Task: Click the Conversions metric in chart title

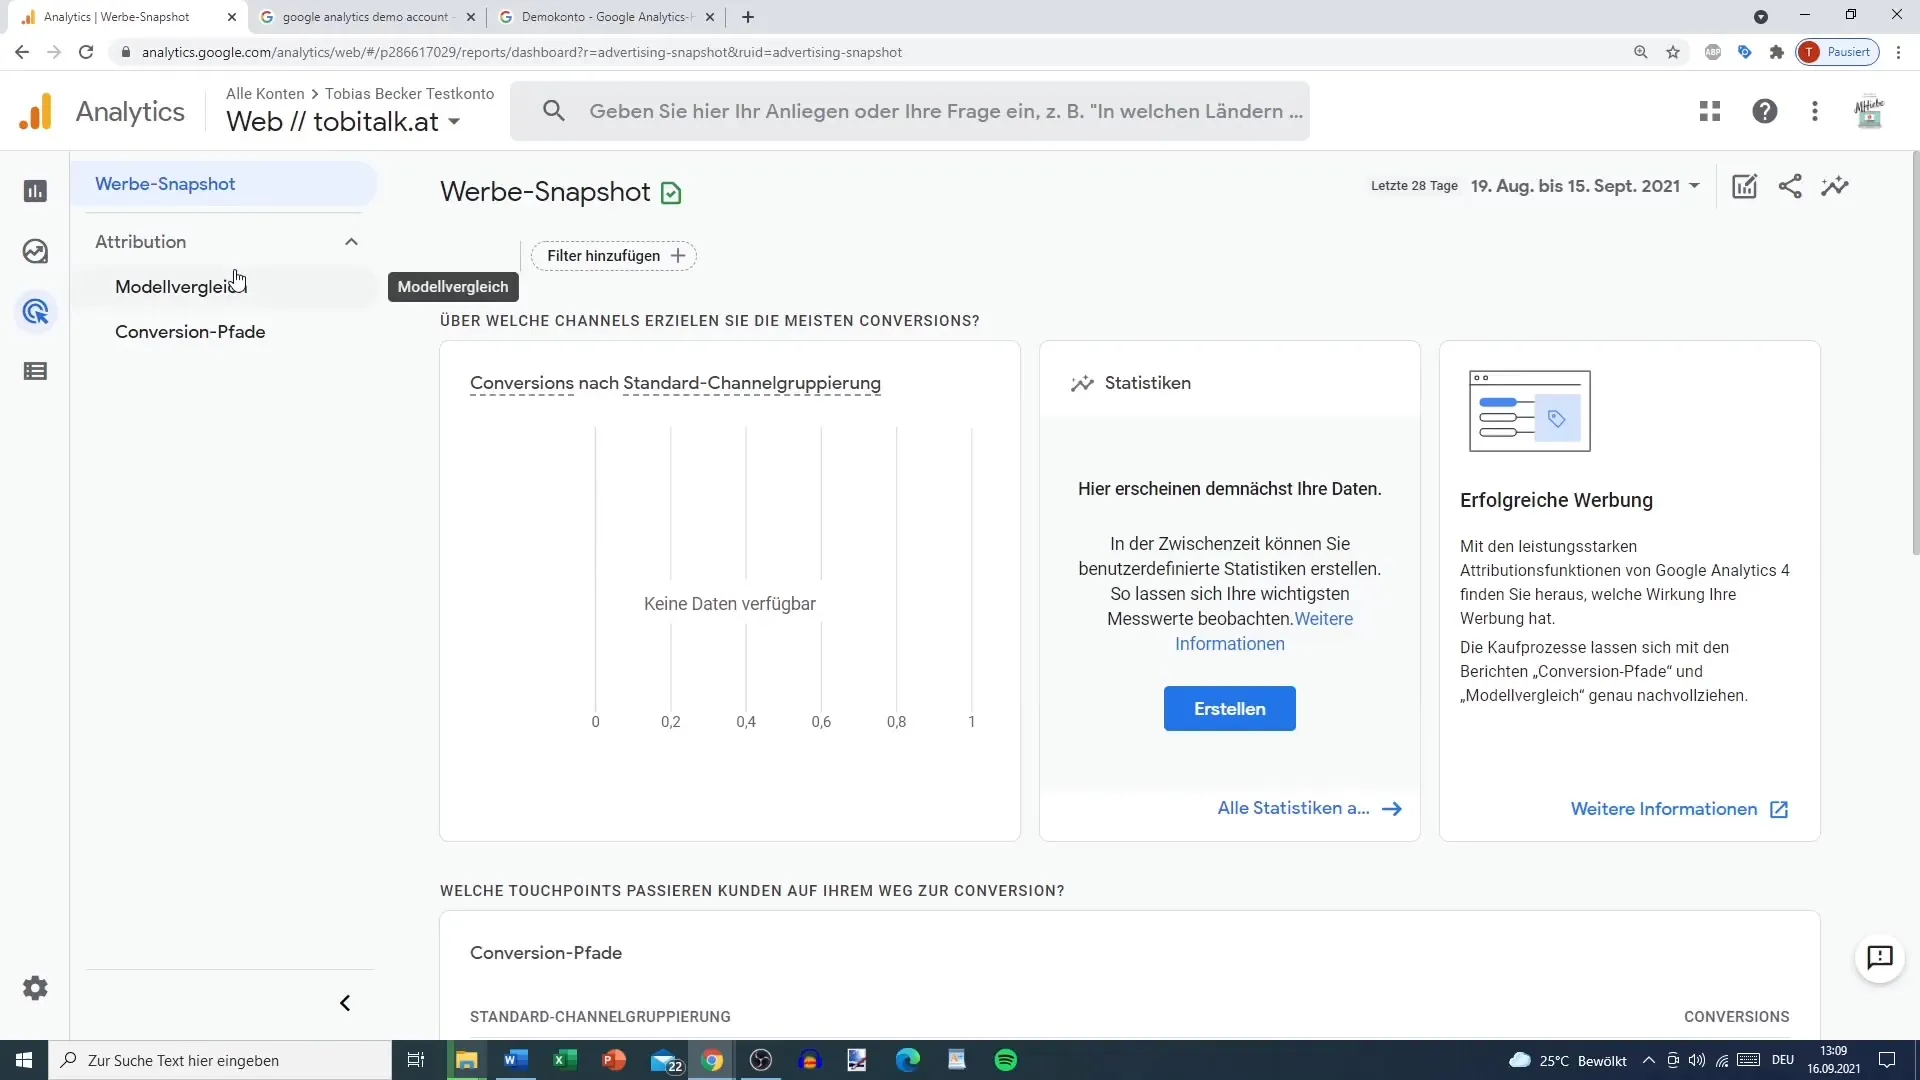Action: (x=522, y=383)
